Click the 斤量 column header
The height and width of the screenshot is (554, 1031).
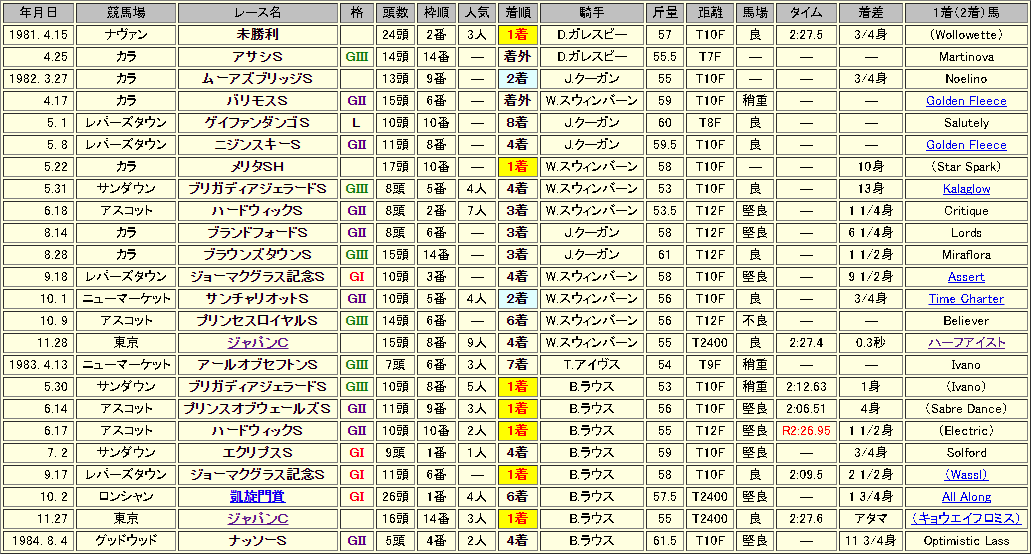click(665, 12)
